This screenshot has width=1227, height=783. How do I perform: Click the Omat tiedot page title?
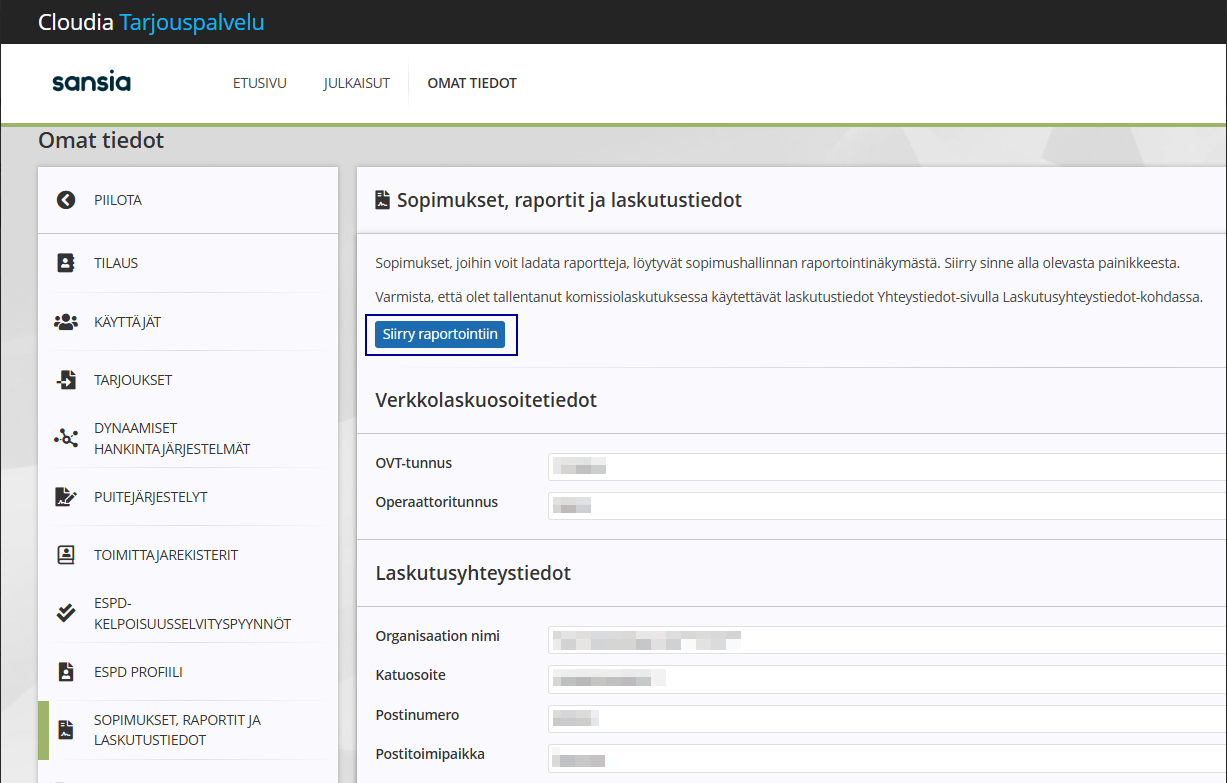tap(101, 140)
